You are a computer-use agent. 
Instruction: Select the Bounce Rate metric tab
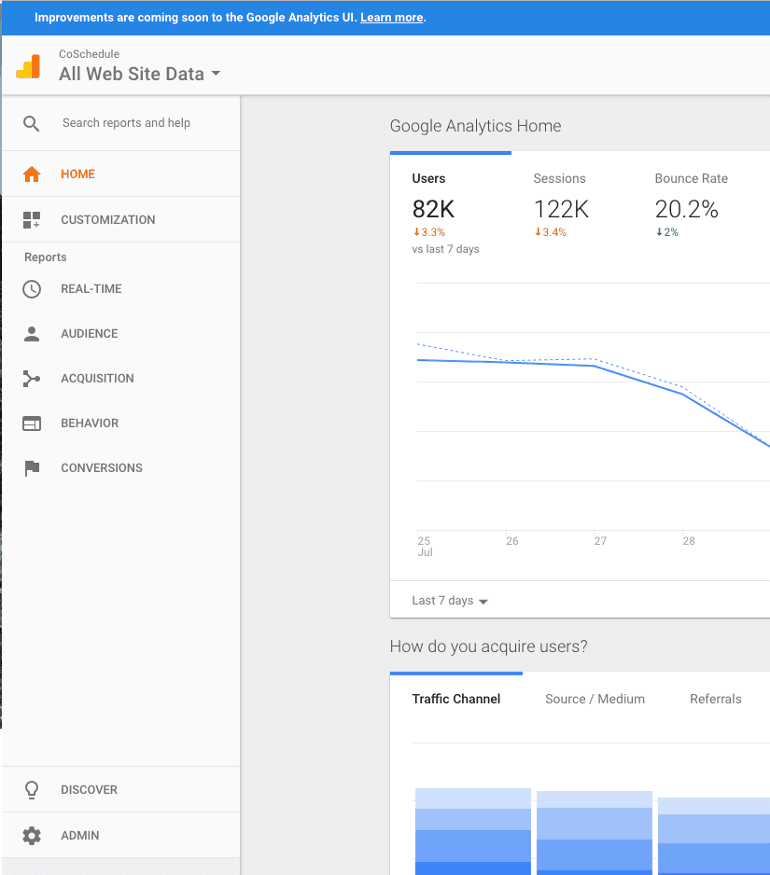(692, 207)
